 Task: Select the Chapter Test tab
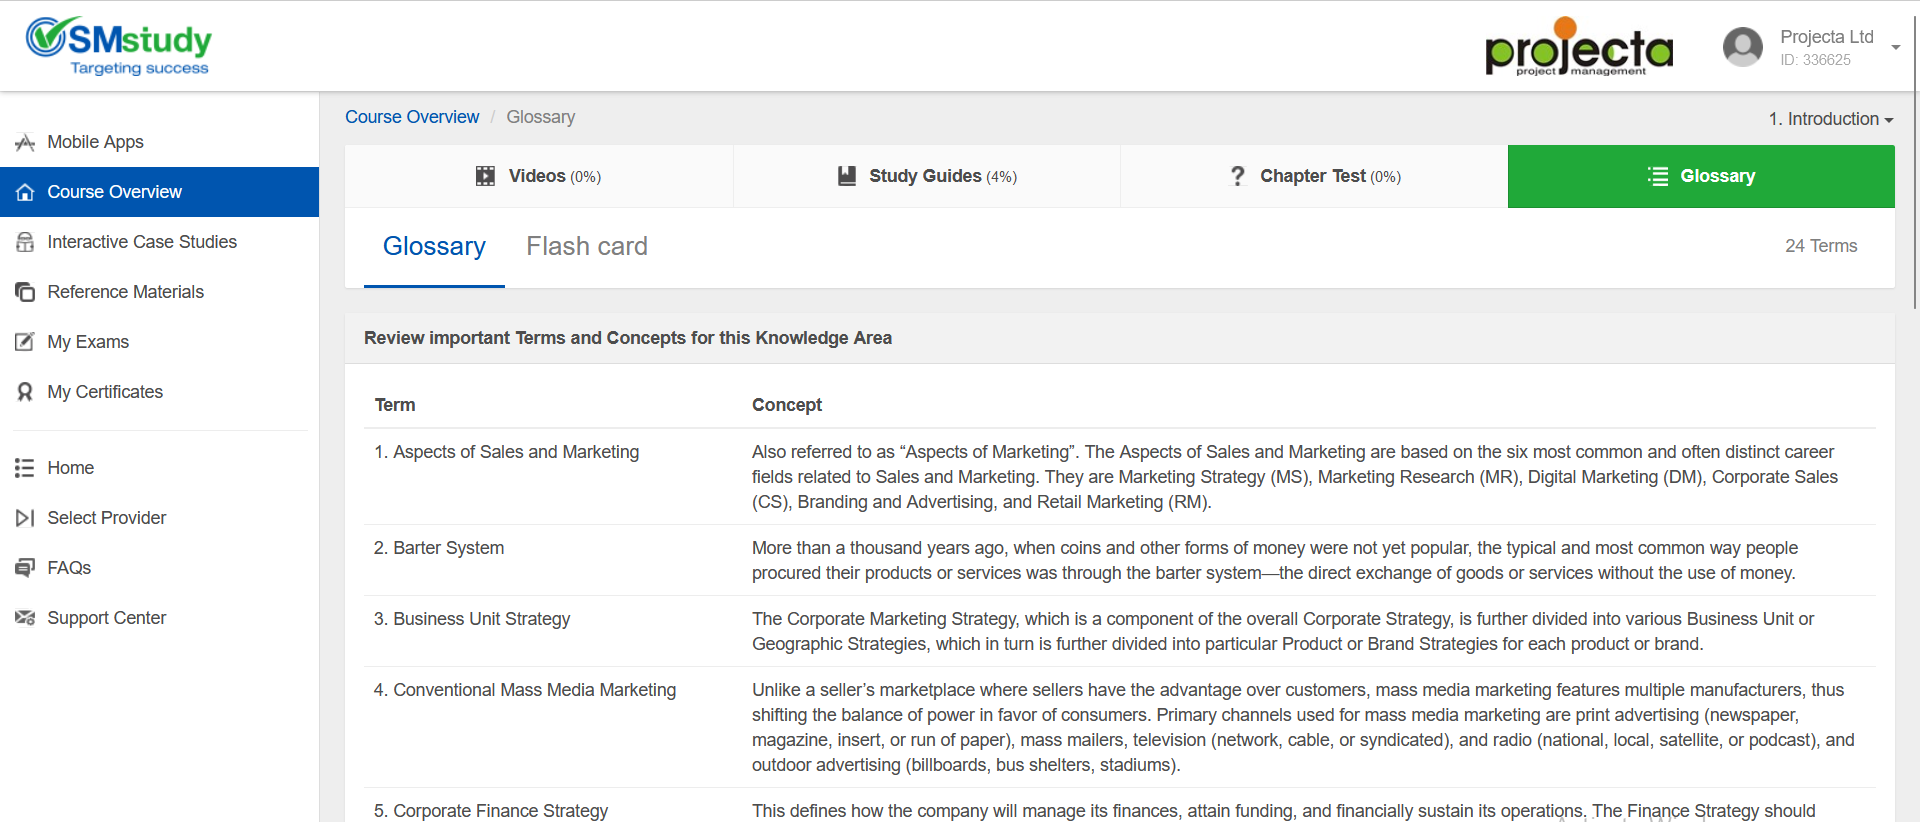tap(1314, 176)
